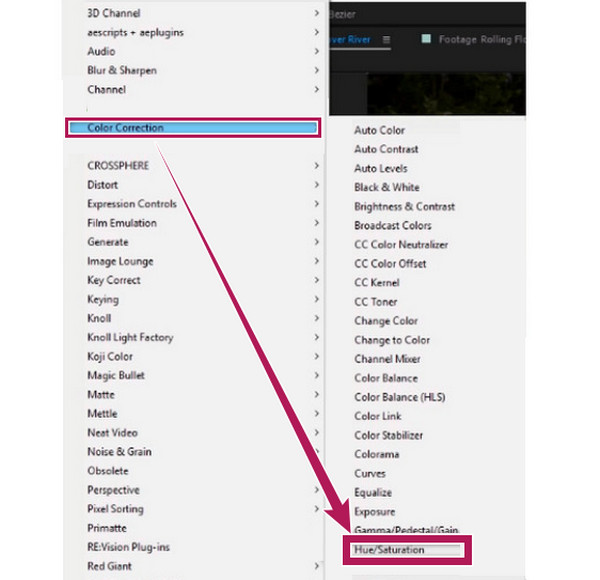Viewport: 600px width, 580px height.
Task: Expand the Blur & Sharpen submenu arrow
Action: point(316,70)
